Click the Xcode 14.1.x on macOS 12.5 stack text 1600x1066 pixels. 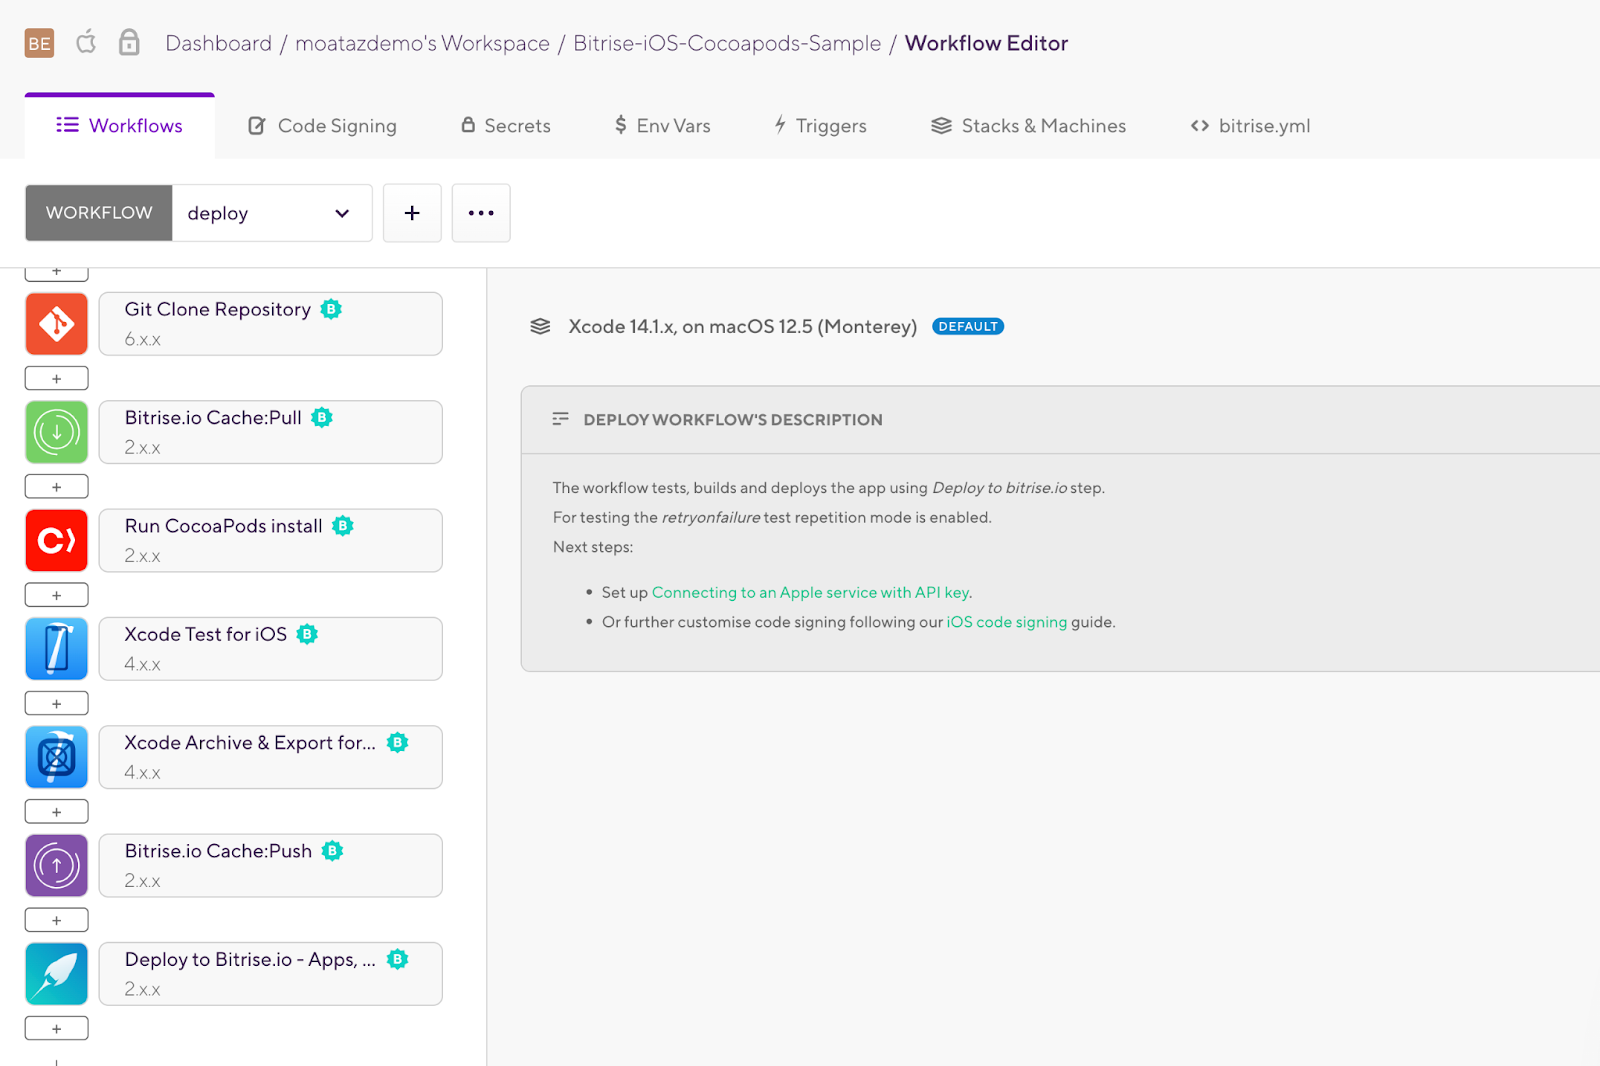pyautogui.click(x=742, y=327)
